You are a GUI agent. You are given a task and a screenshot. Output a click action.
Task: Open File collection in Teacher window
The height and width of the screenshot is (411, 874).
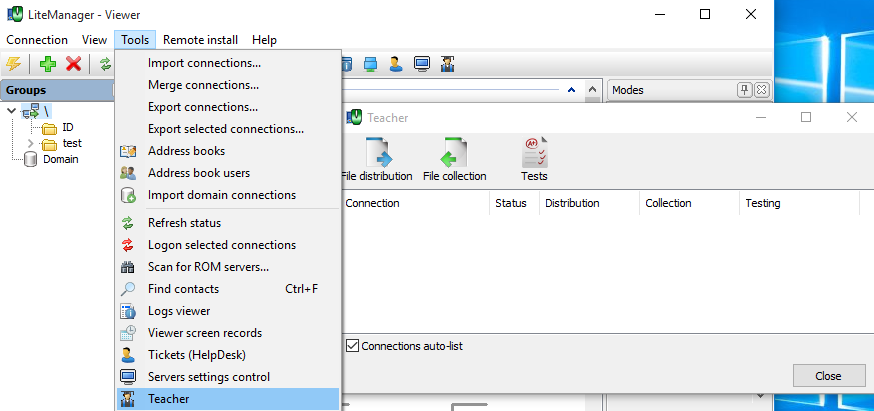(454, 159)
